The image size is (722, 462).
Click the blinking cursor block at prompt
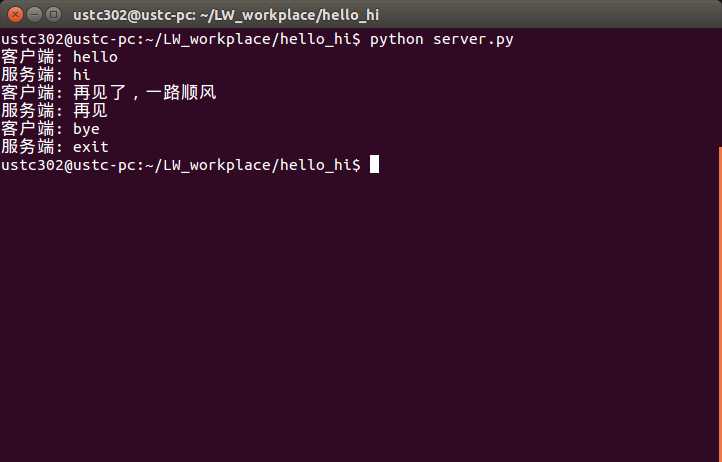[x=374, y=164]
